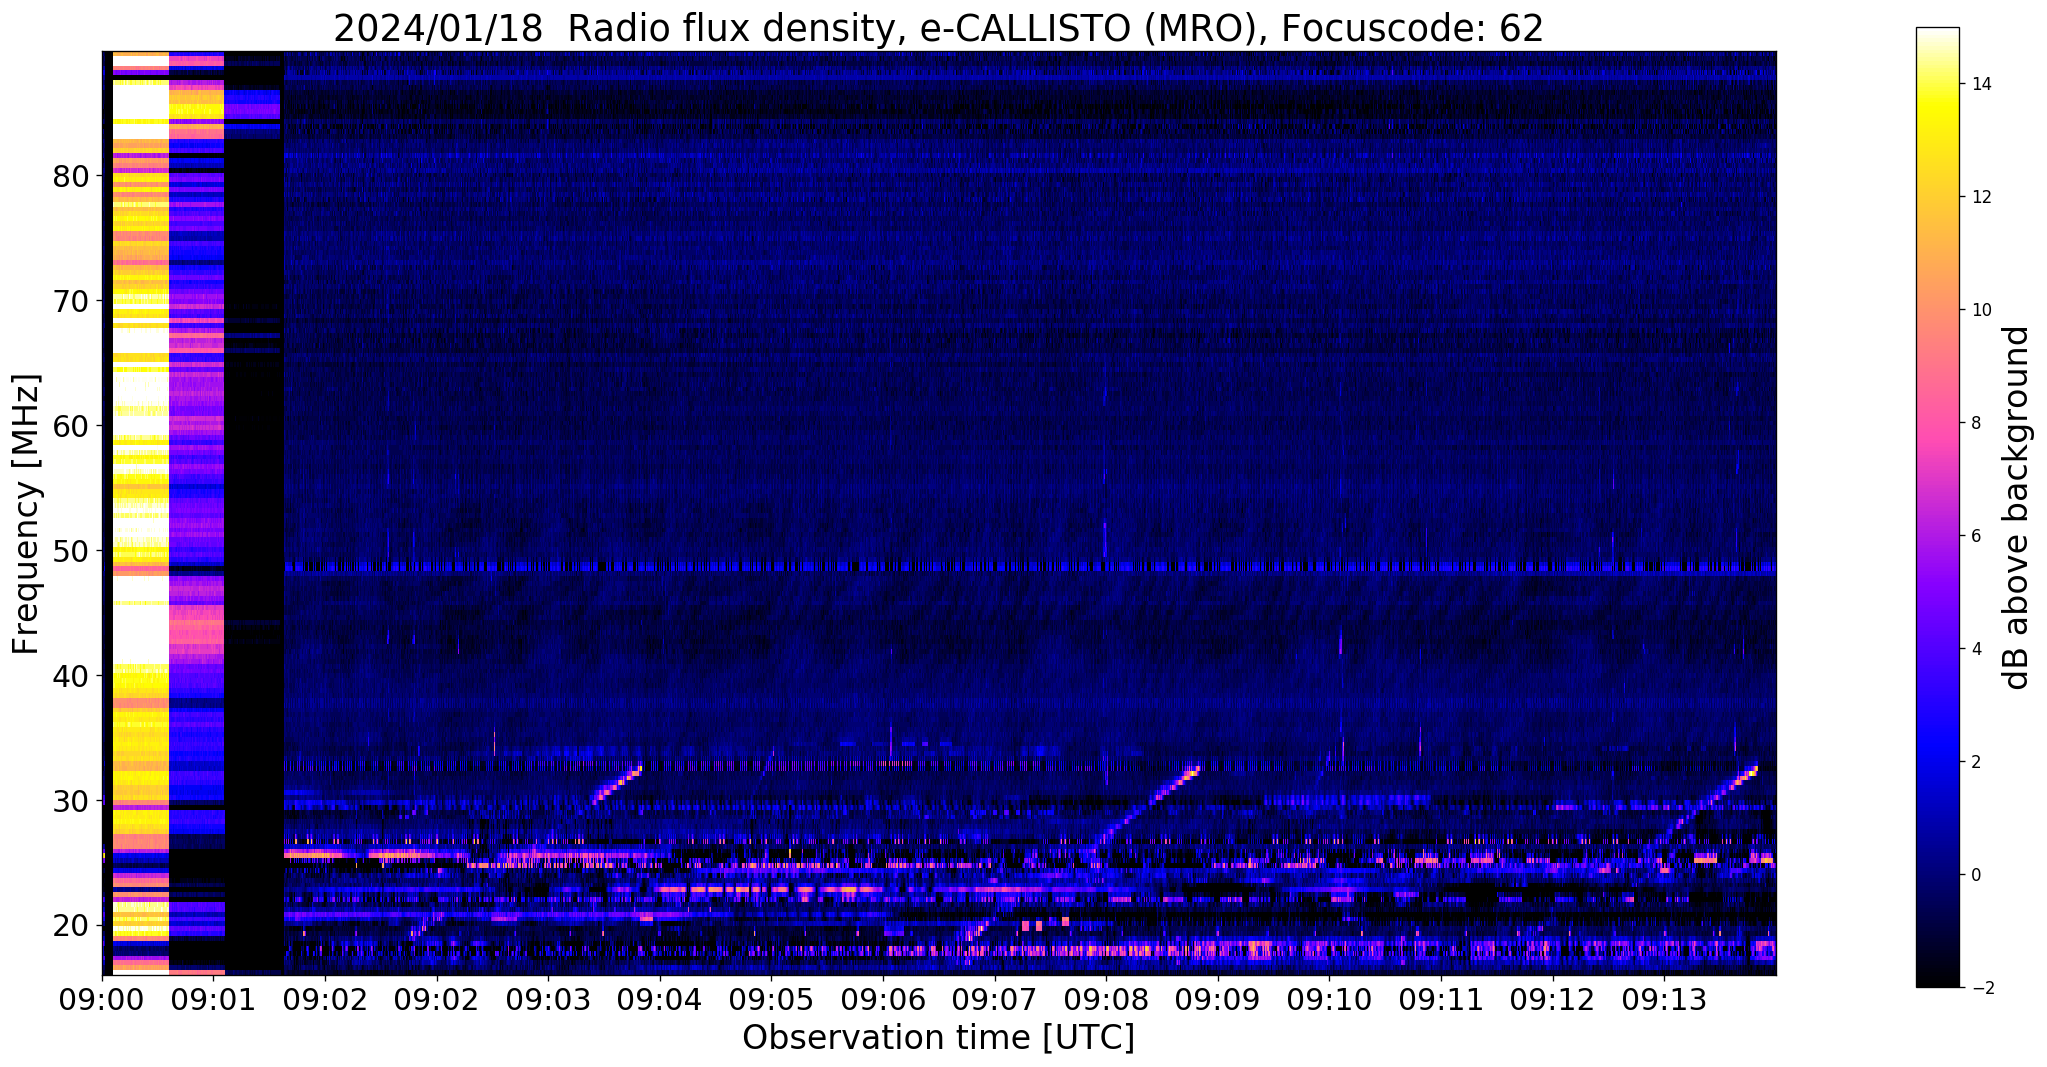Click the Frequency [MHz] axis label
The image size is (2047, 1067).
(x=27, y=514)
